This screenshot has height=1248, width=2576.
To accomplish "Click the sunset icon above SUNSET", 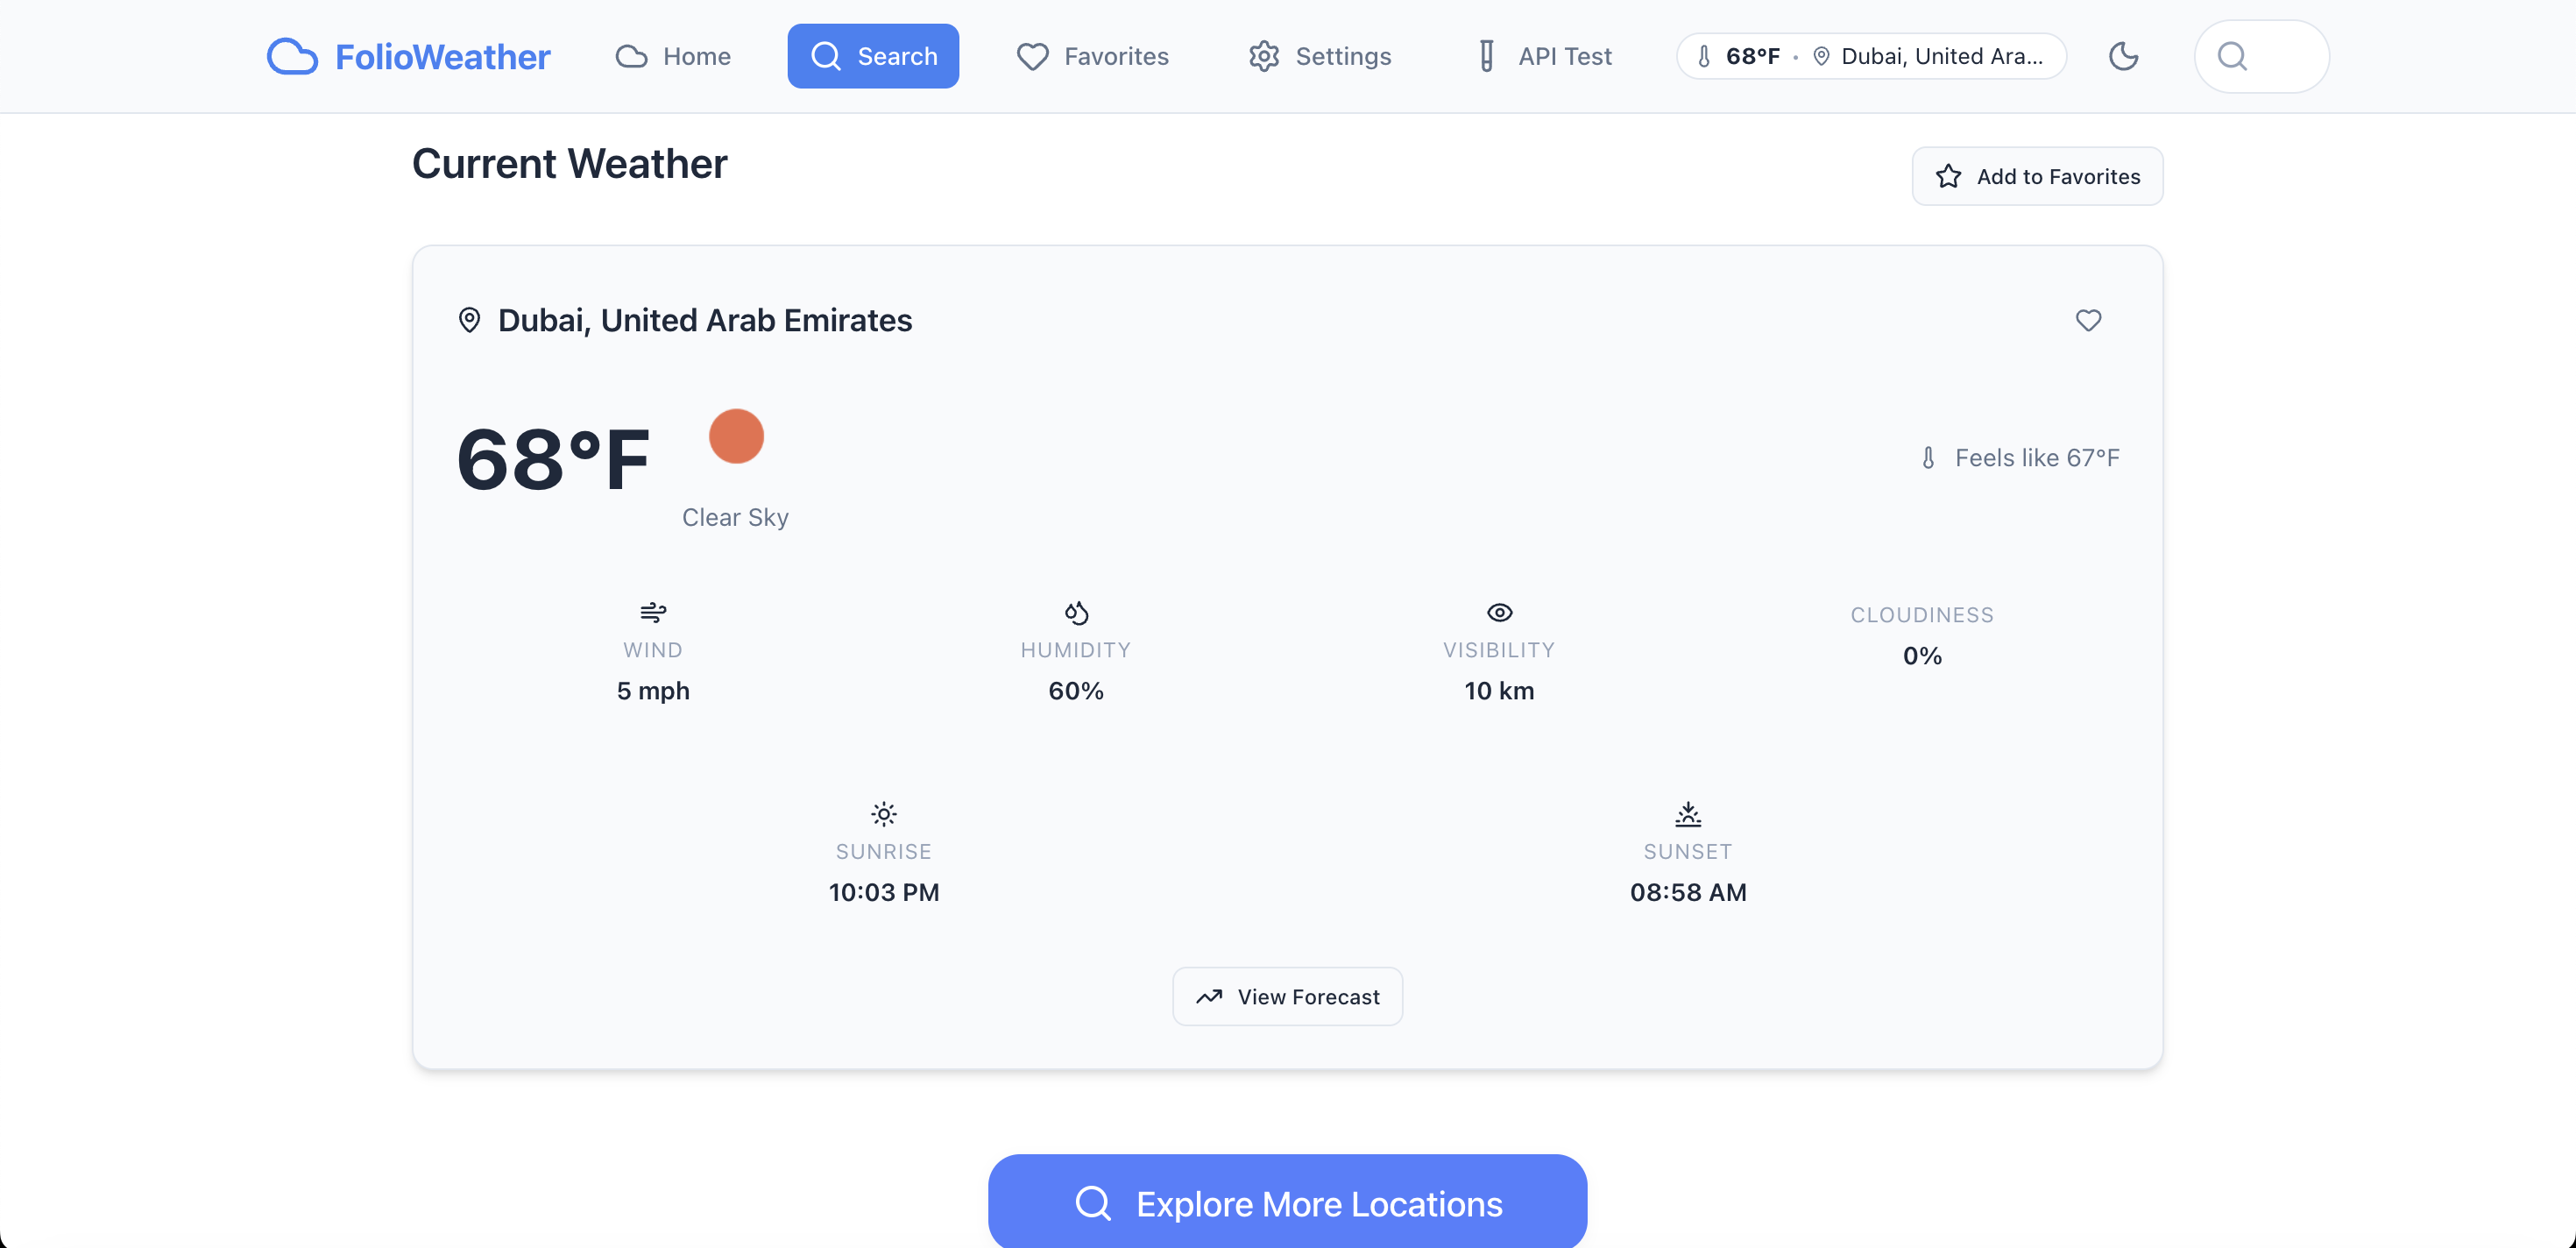I will click(1688, 814).
